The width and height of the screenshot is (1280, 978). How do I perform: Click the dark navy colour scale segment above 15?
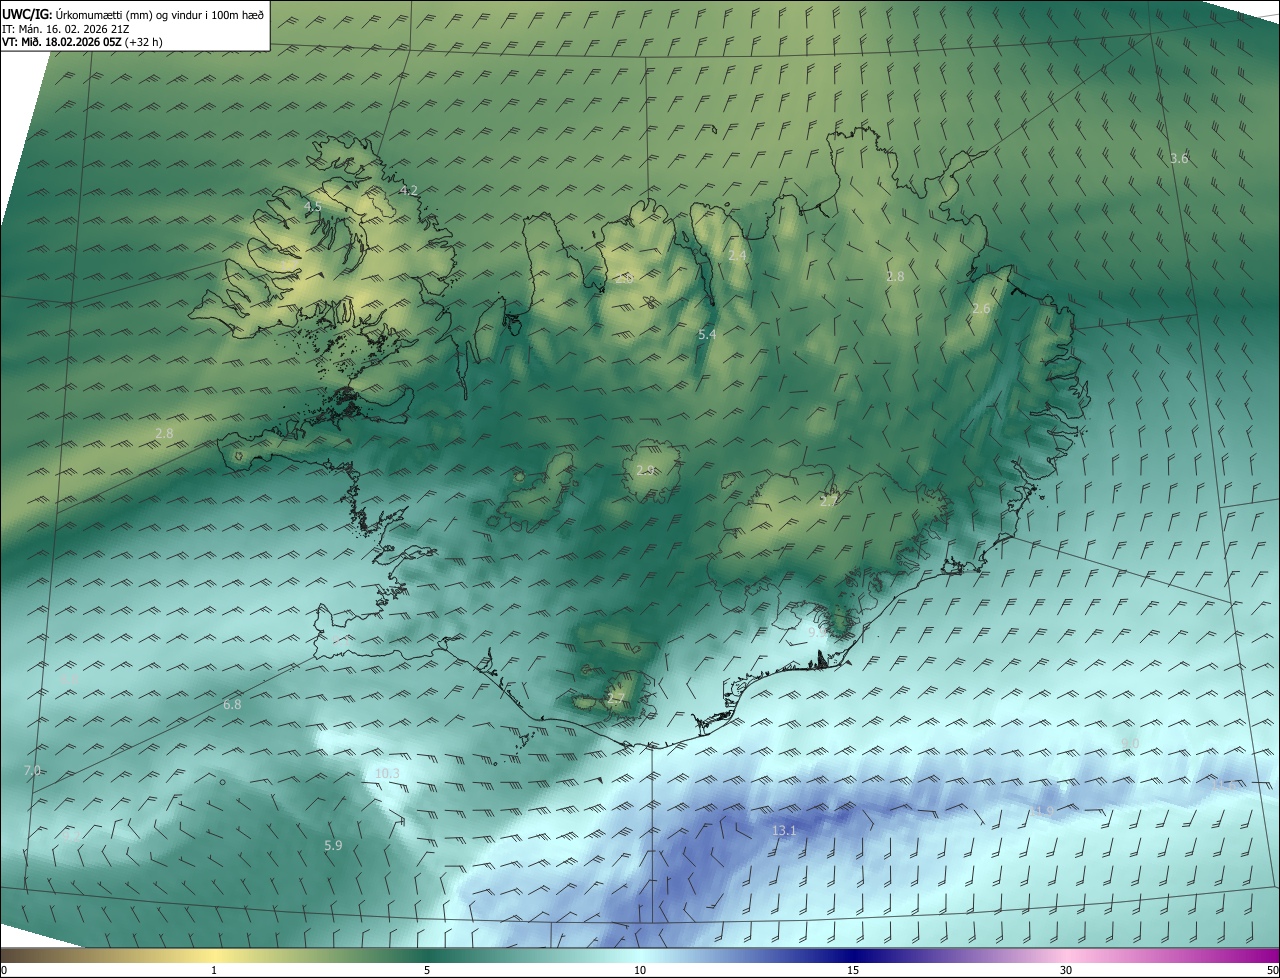tap(853, 955)
